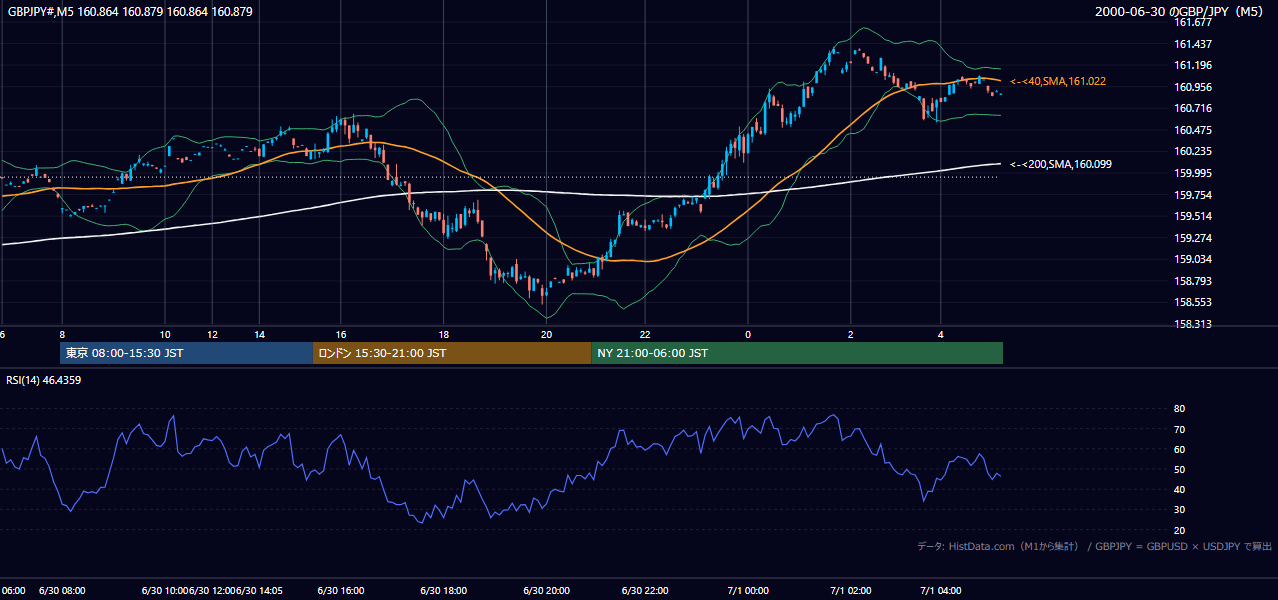The width and height of the screenshot is (1278, 600).
Task: Click the 6/30 20:00 bottom time label
Action: (546, 590)
